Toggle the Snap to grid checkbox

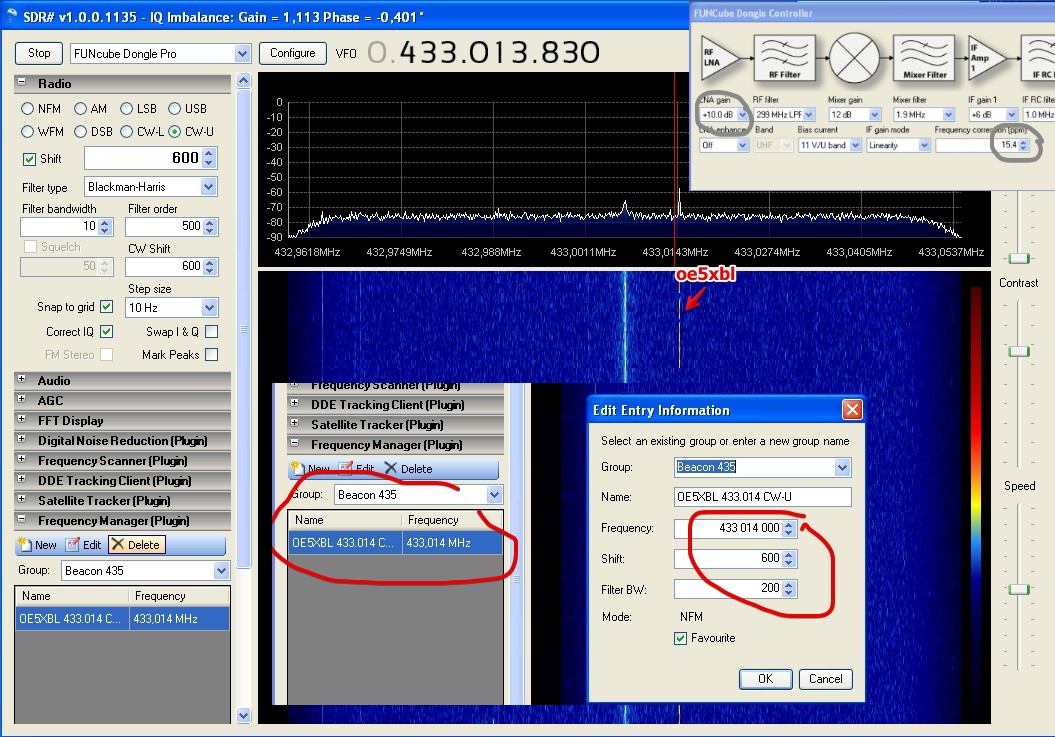tap(106, 306)
